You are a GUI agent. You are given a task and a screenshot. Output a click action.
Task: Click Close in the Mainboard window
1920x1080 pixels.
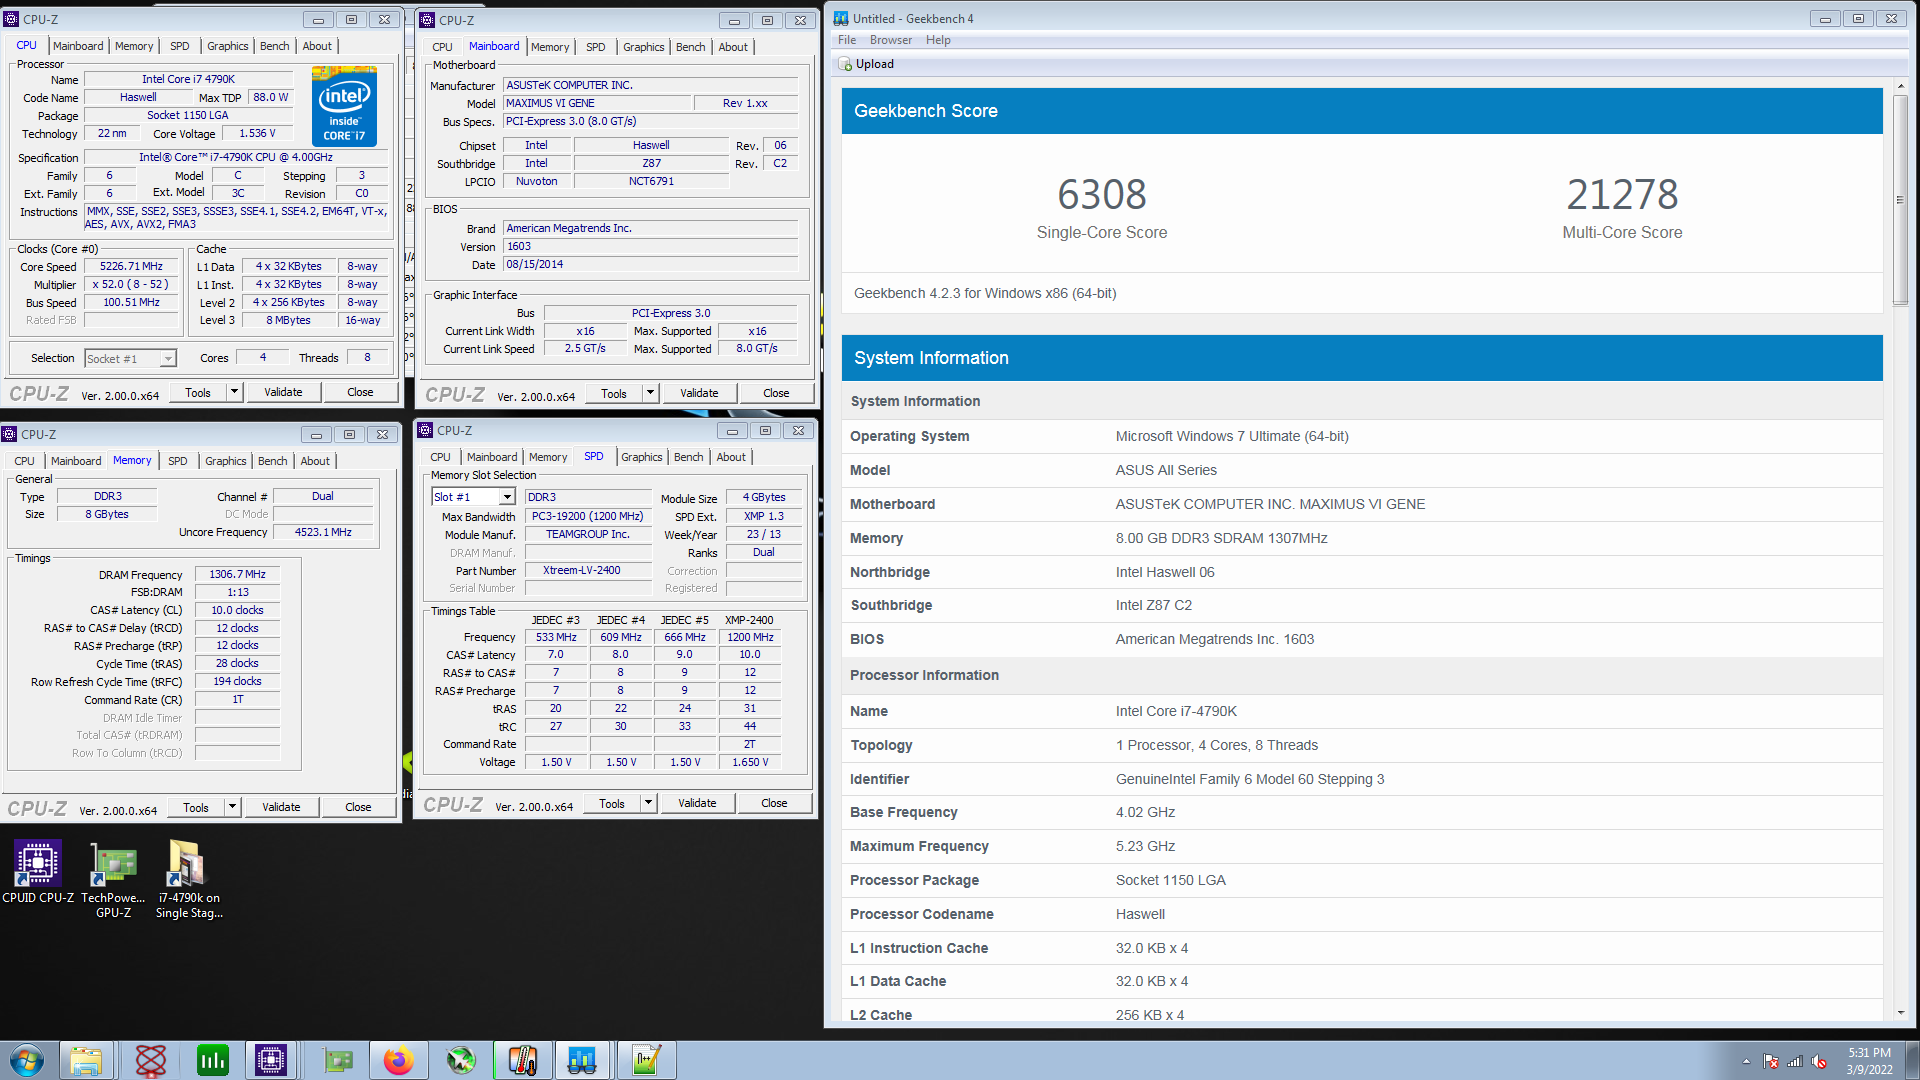coord(776,393)
